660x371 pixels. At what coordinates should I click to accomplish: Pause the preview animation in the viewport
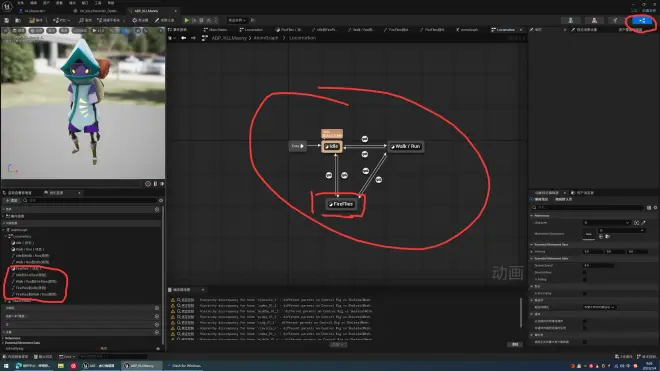coord(155,184)
